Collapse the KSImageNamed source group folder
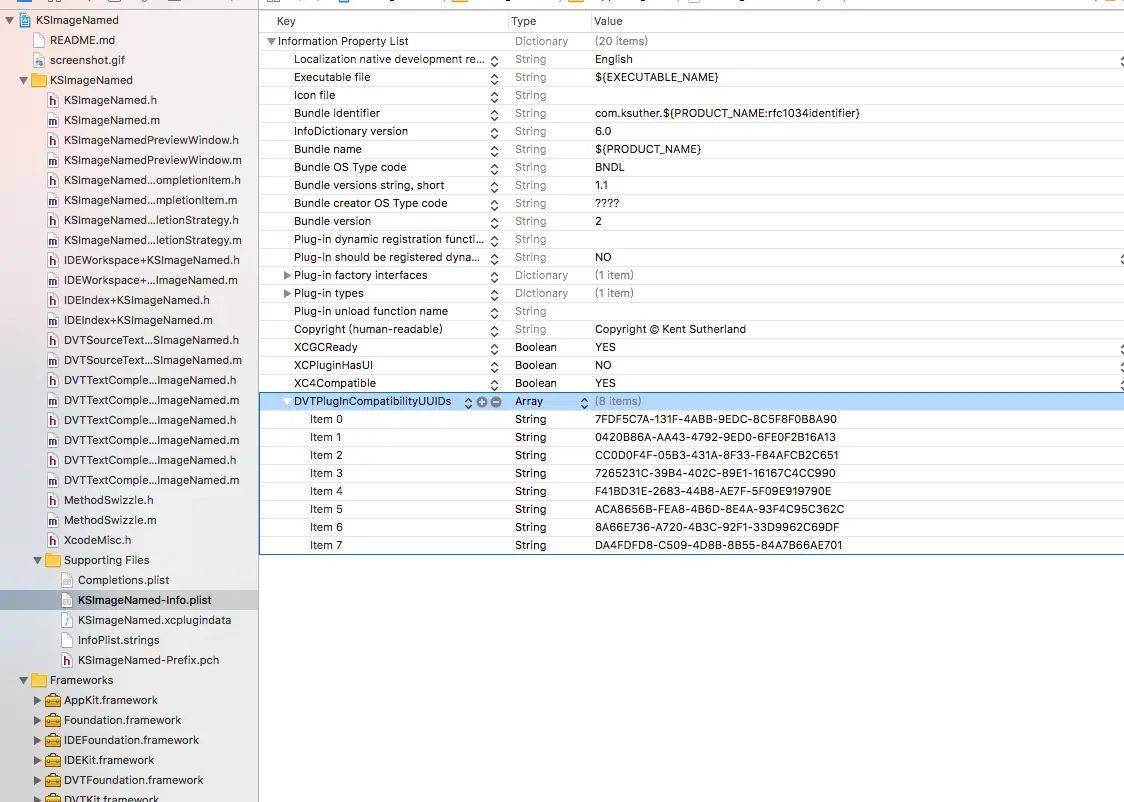This screenshot has width=1124, height=802. pyautogui.click(x=23, y=80)
